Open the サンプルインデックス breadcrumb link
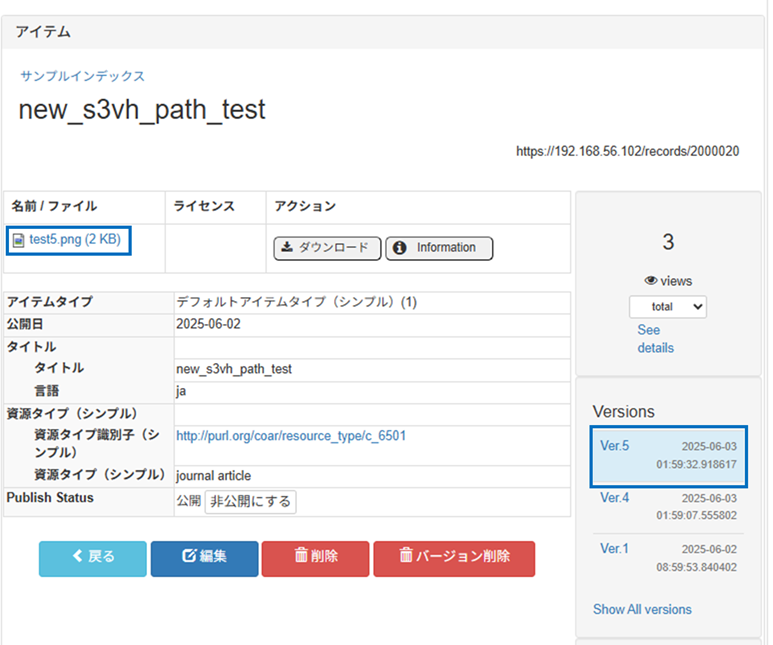Viewport: 773px width, 645px height. (83, 76)
